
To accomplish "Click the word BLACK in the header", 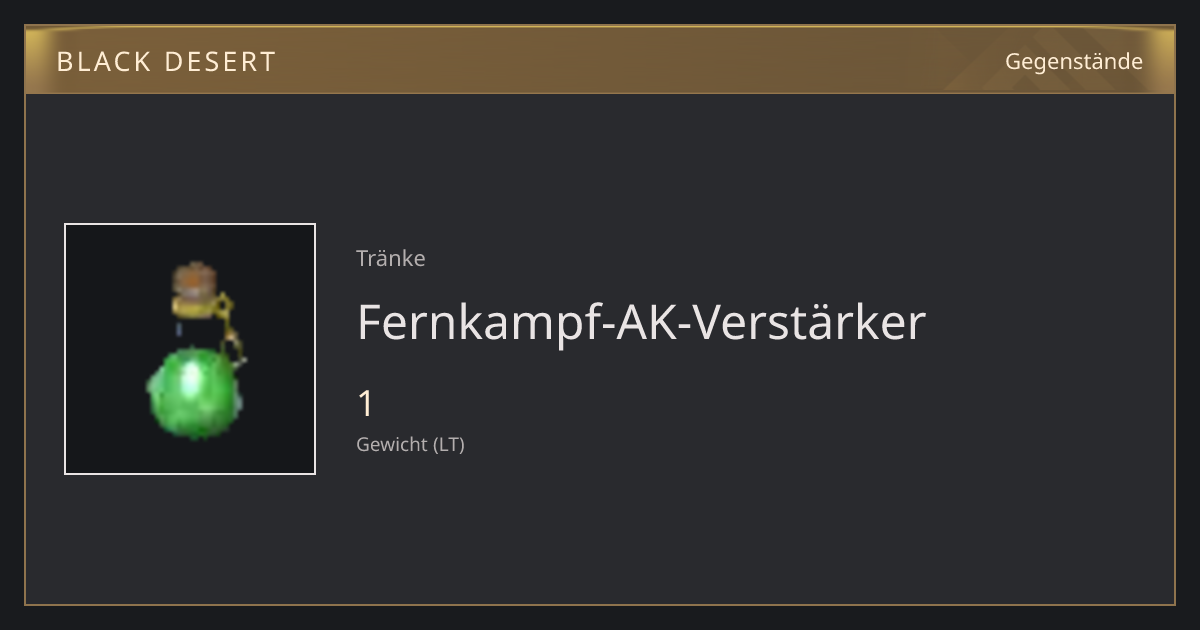I will 95,62.
